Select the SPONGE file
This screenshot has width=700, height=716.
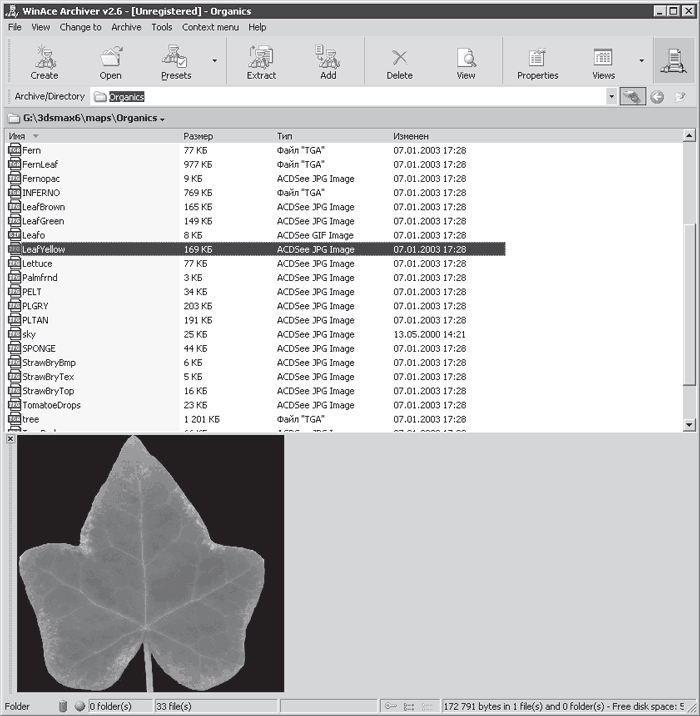(257, 348)
